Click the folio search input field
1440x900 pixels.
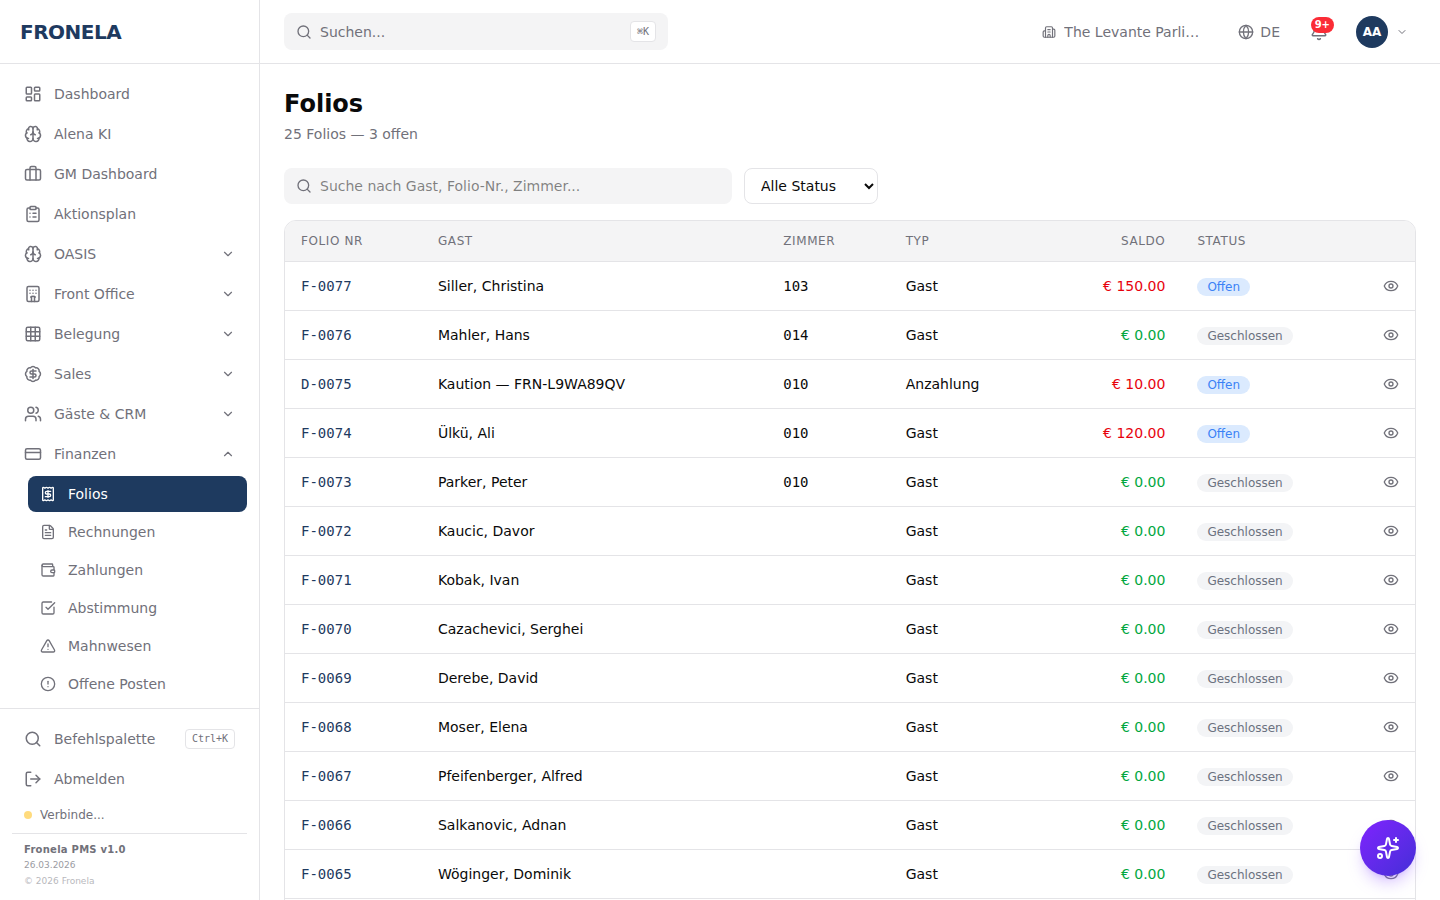pyautogui.click(x=508, y=186)
